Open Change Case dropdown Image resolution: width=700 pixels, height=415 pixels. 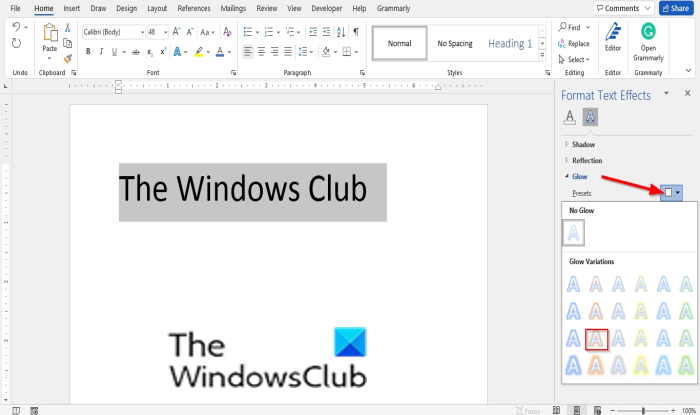click(x=208, y=32)
